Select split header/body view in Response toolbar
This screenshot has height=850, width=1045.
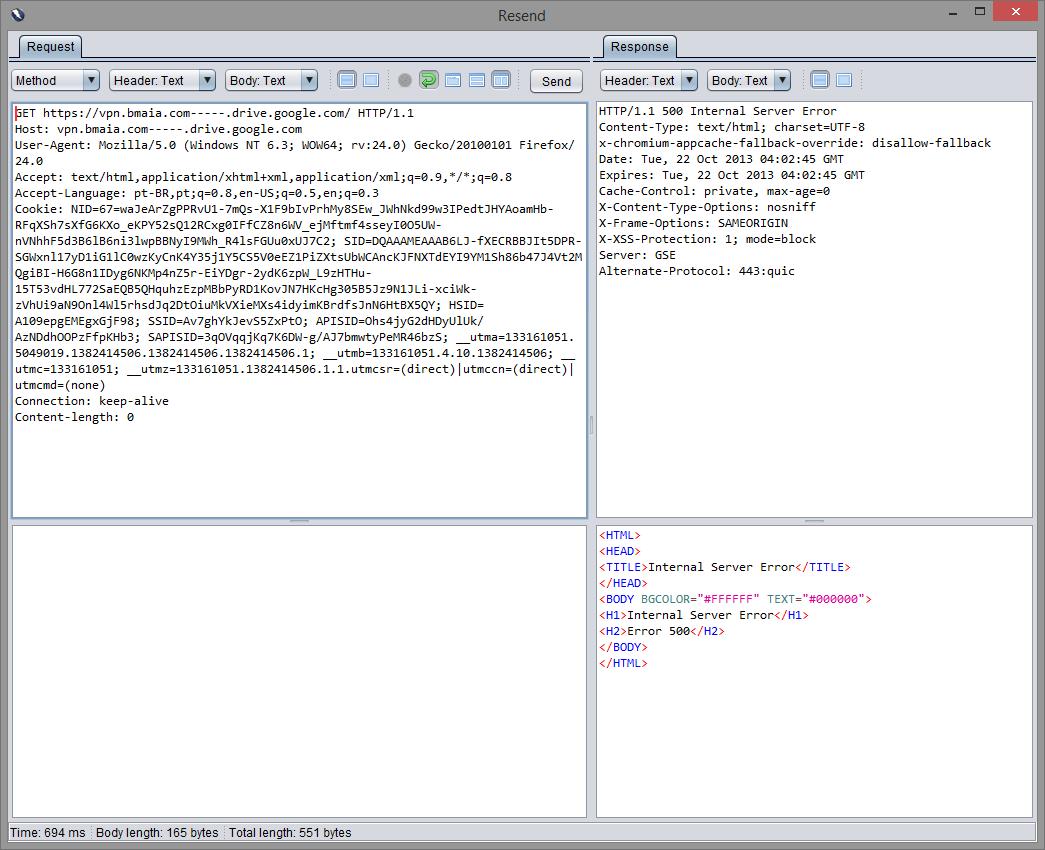pos(820,81)
